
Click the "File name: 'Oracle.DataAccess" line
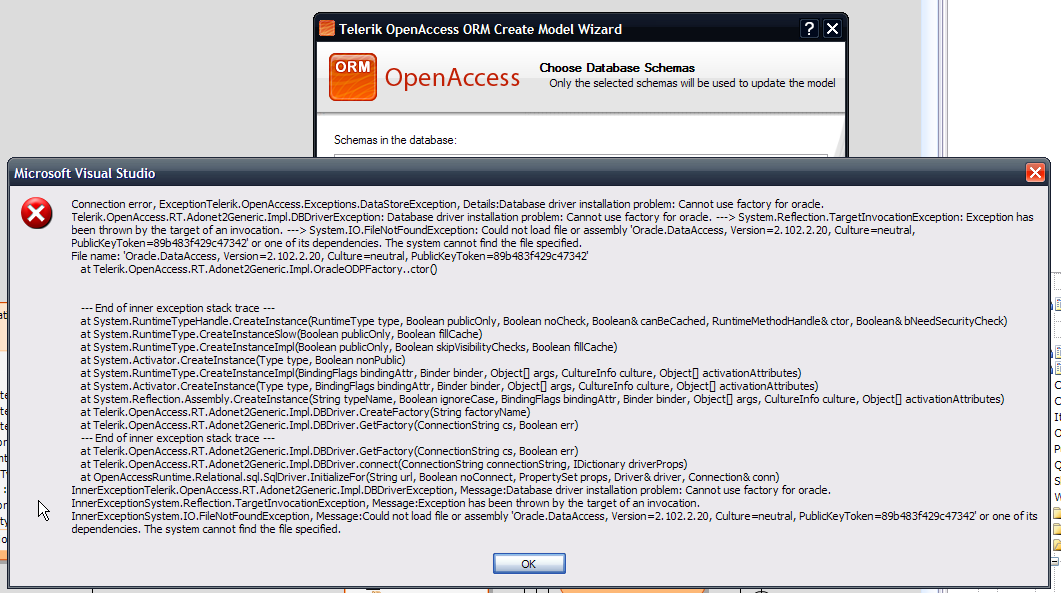coord(330,256)
